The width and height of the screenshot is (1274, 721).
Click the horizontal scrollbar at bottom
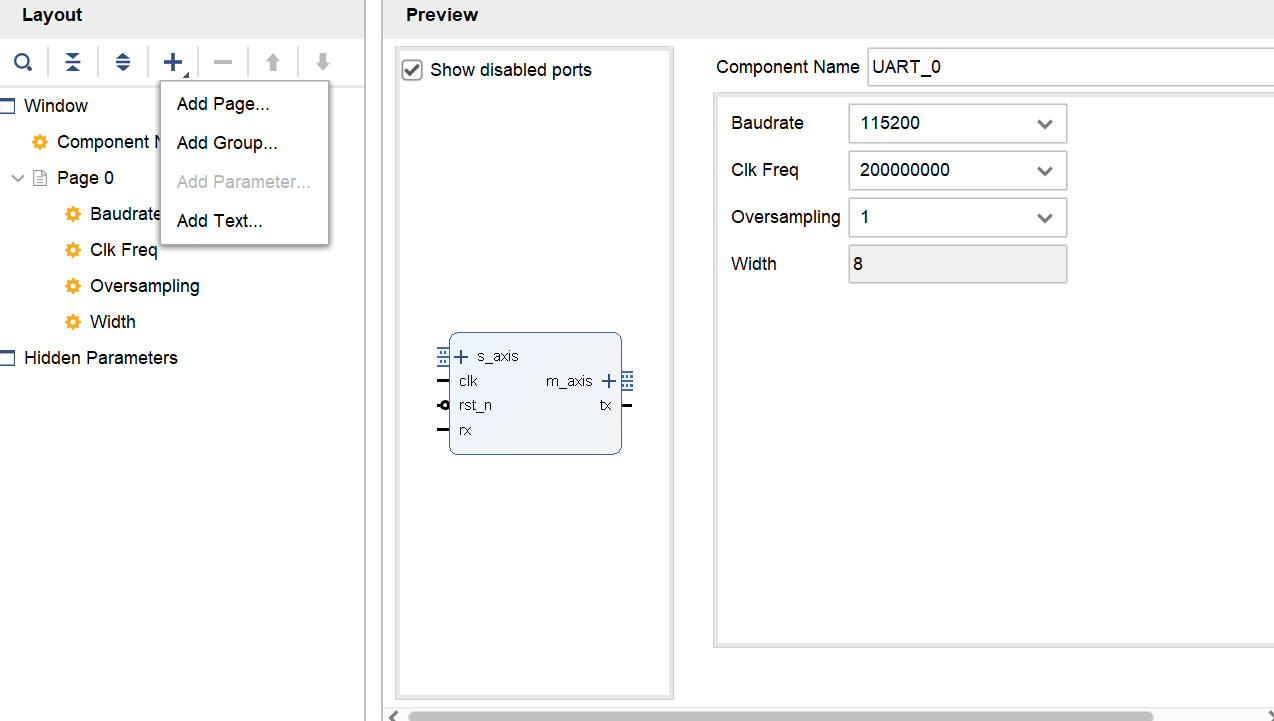pos(780,715)
